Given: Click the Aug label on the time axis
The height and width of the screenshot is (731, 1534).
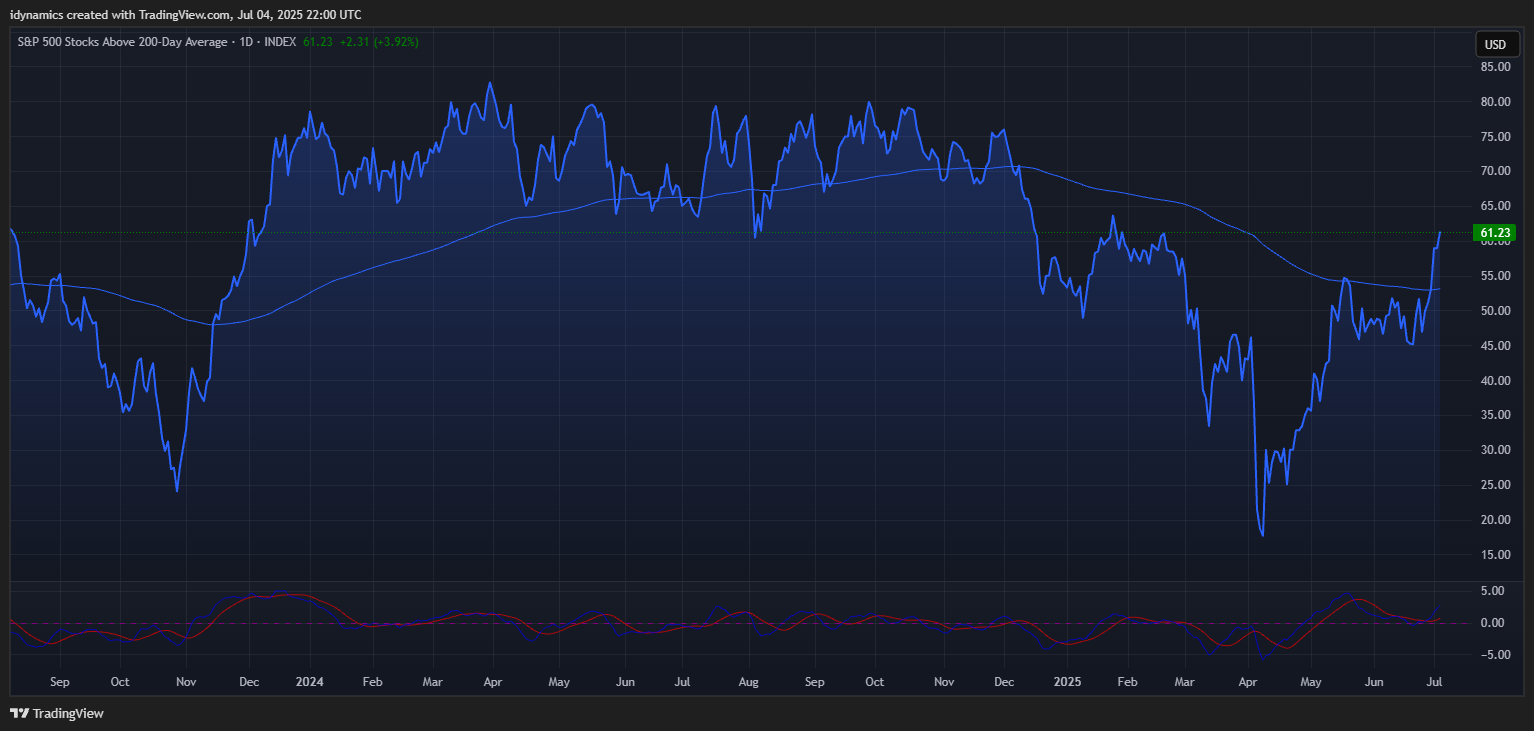Looking at the screenshot, I should tap(749, 682).
